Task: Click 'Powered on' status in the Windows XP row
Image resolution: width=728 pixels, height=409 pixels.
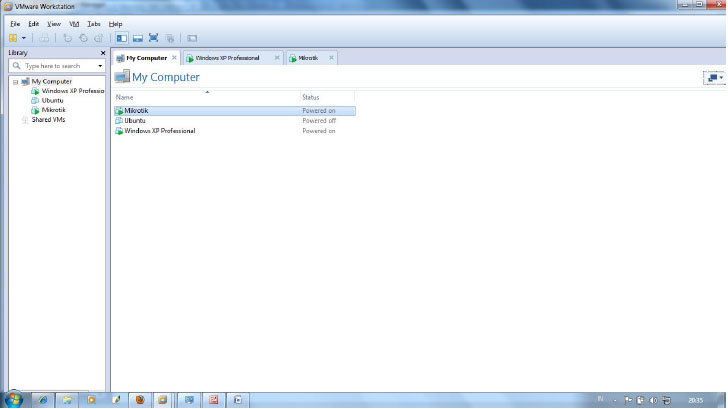Action: [x=318, y=131]
